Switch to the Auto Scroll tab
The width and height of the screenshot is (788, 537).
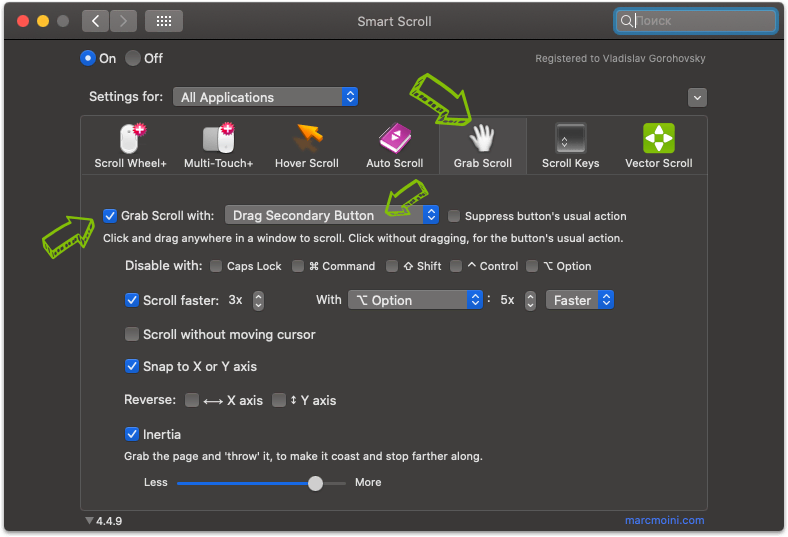[x=395, y=146]
